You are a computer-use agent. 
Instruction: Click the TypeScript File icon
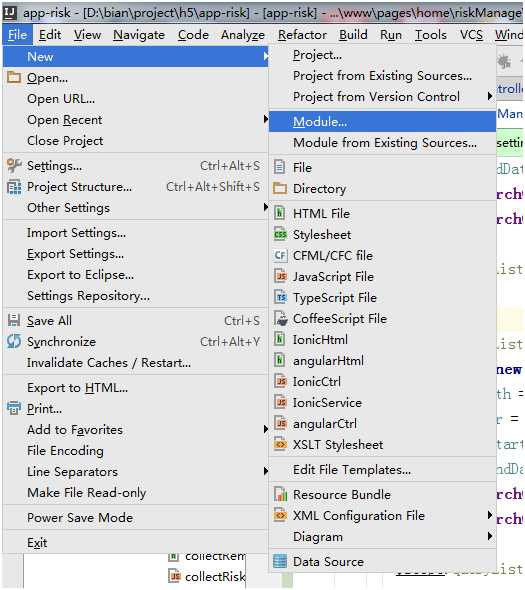[280, 298]
